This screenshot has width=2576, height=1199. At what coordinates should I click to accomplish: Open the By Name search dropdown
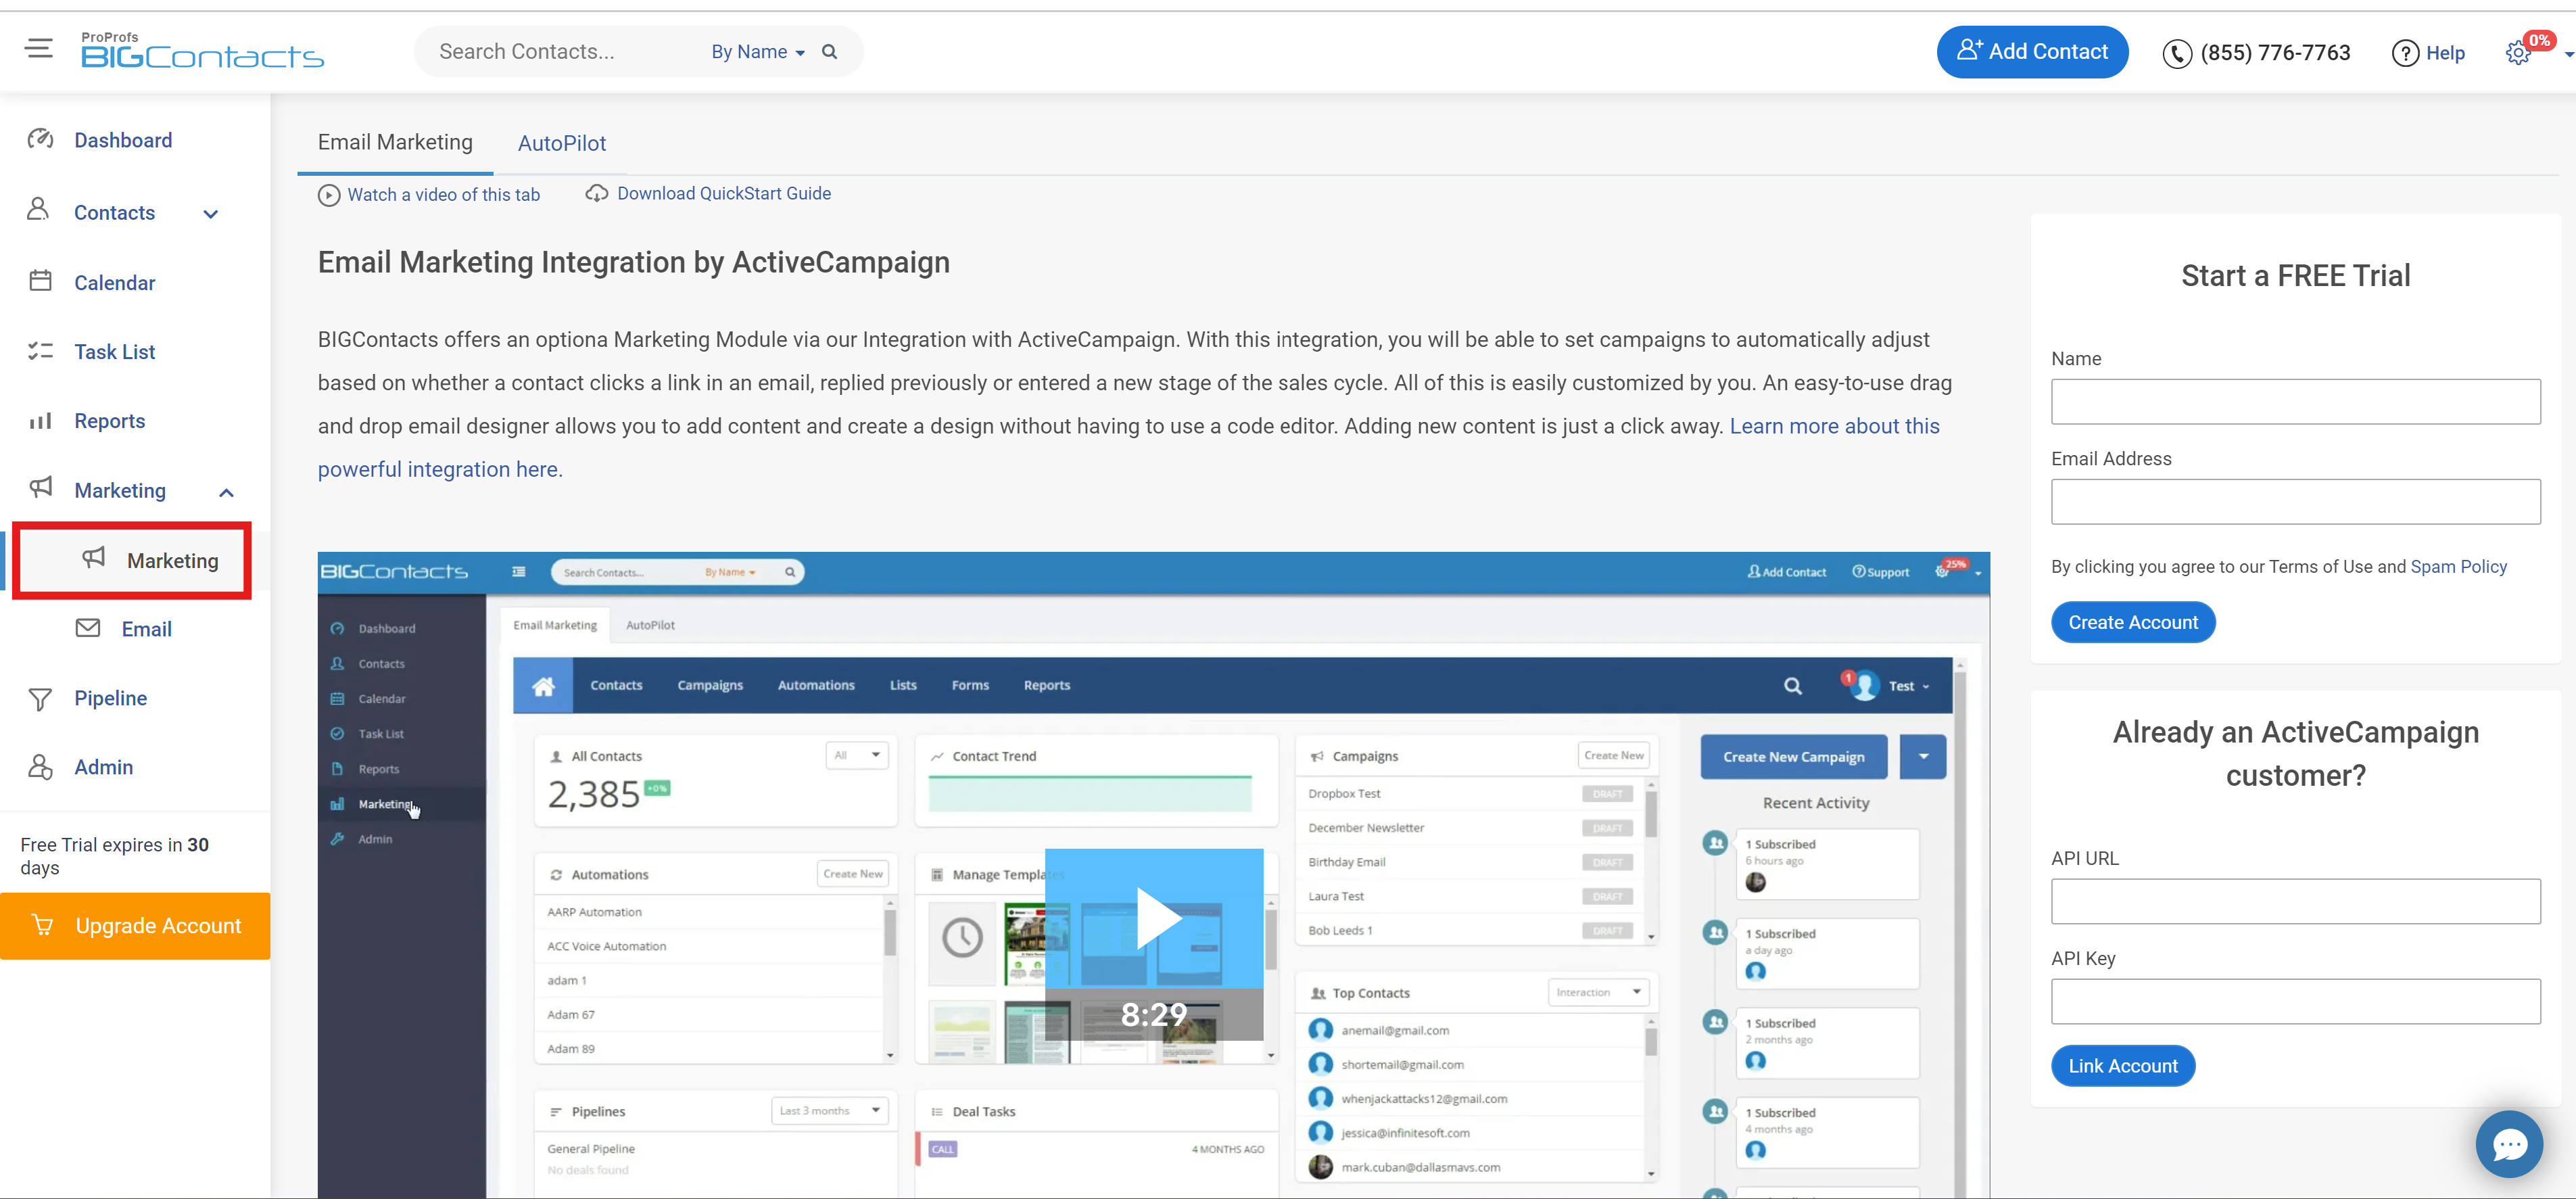click(757, 52)
